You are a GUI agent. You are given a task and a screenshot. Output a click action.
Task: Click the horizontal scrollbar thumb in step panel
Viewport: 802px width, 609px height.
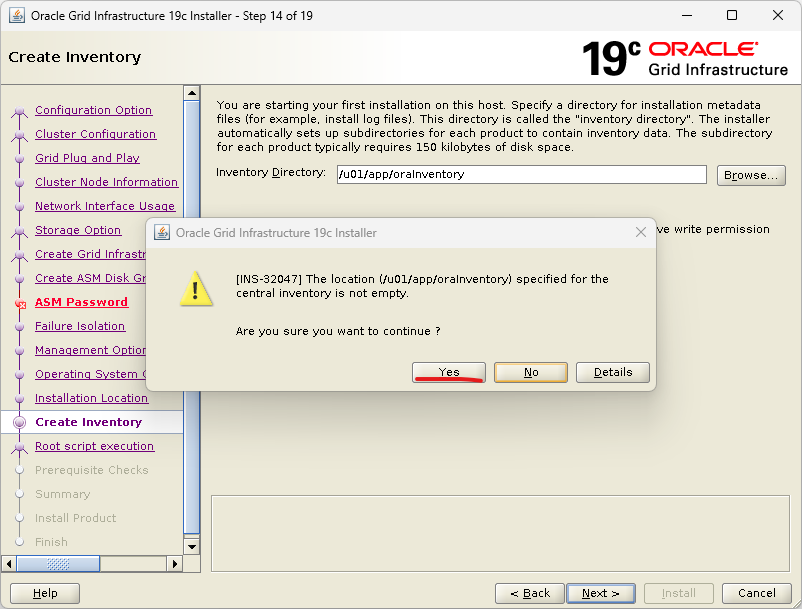58,564
